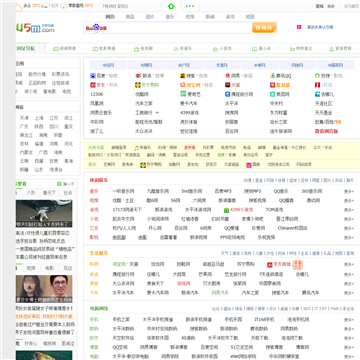The image size is (360, 360).
Task: Open the three green dots menu
Action: tap(190, 6)
